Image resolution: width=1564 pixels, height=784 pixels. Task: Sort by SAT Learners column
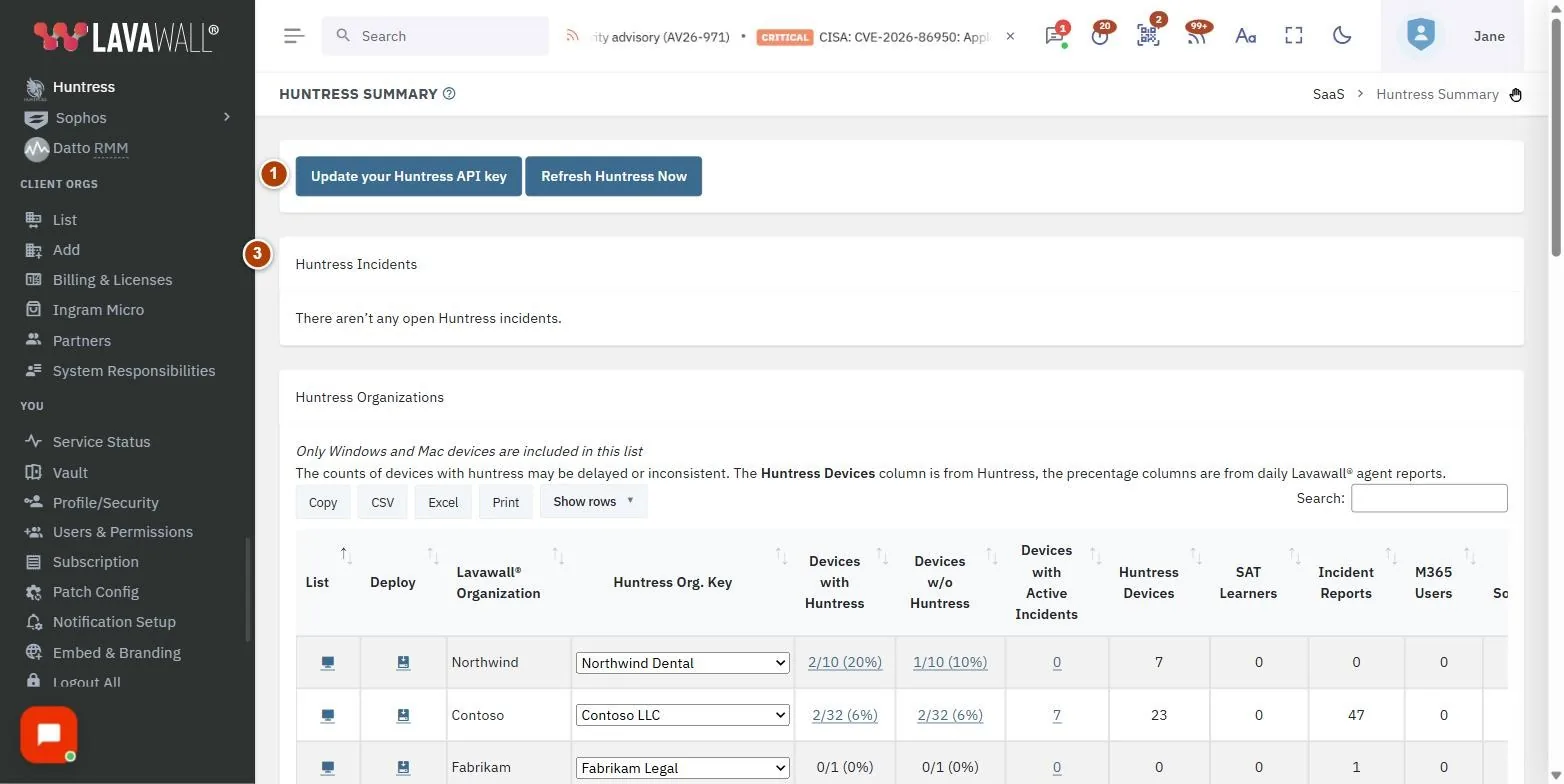click(x=1258, y=583)
